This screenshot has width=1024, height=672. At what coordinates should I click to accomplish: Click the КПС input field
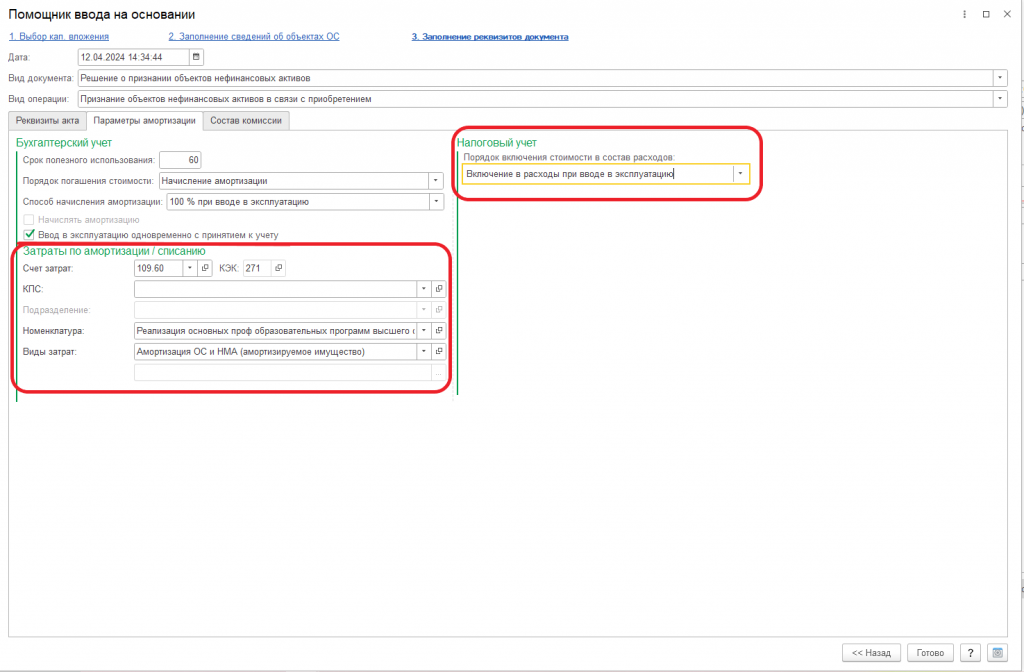pyautogui.click(x=276, y=289)
